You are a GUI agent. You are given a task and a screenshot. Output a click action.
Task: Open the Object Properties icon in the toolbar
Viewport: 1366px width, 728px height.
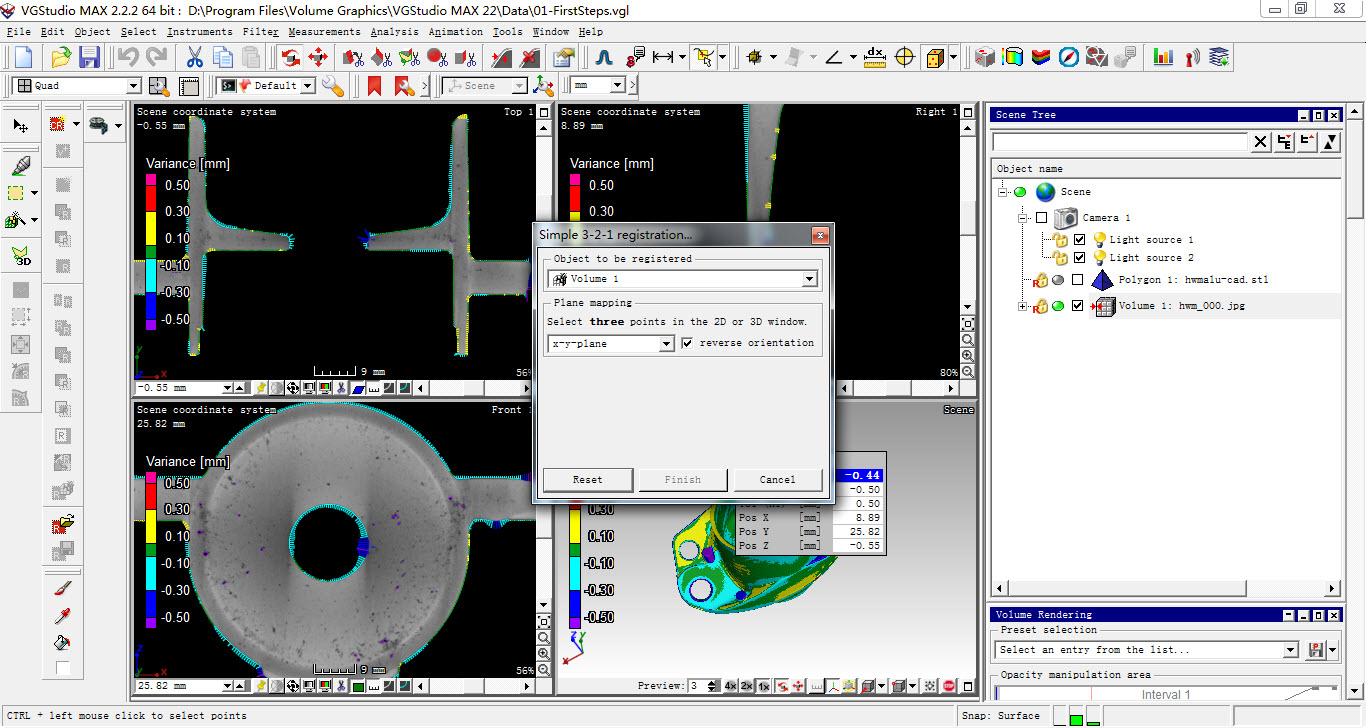[562, 57]
